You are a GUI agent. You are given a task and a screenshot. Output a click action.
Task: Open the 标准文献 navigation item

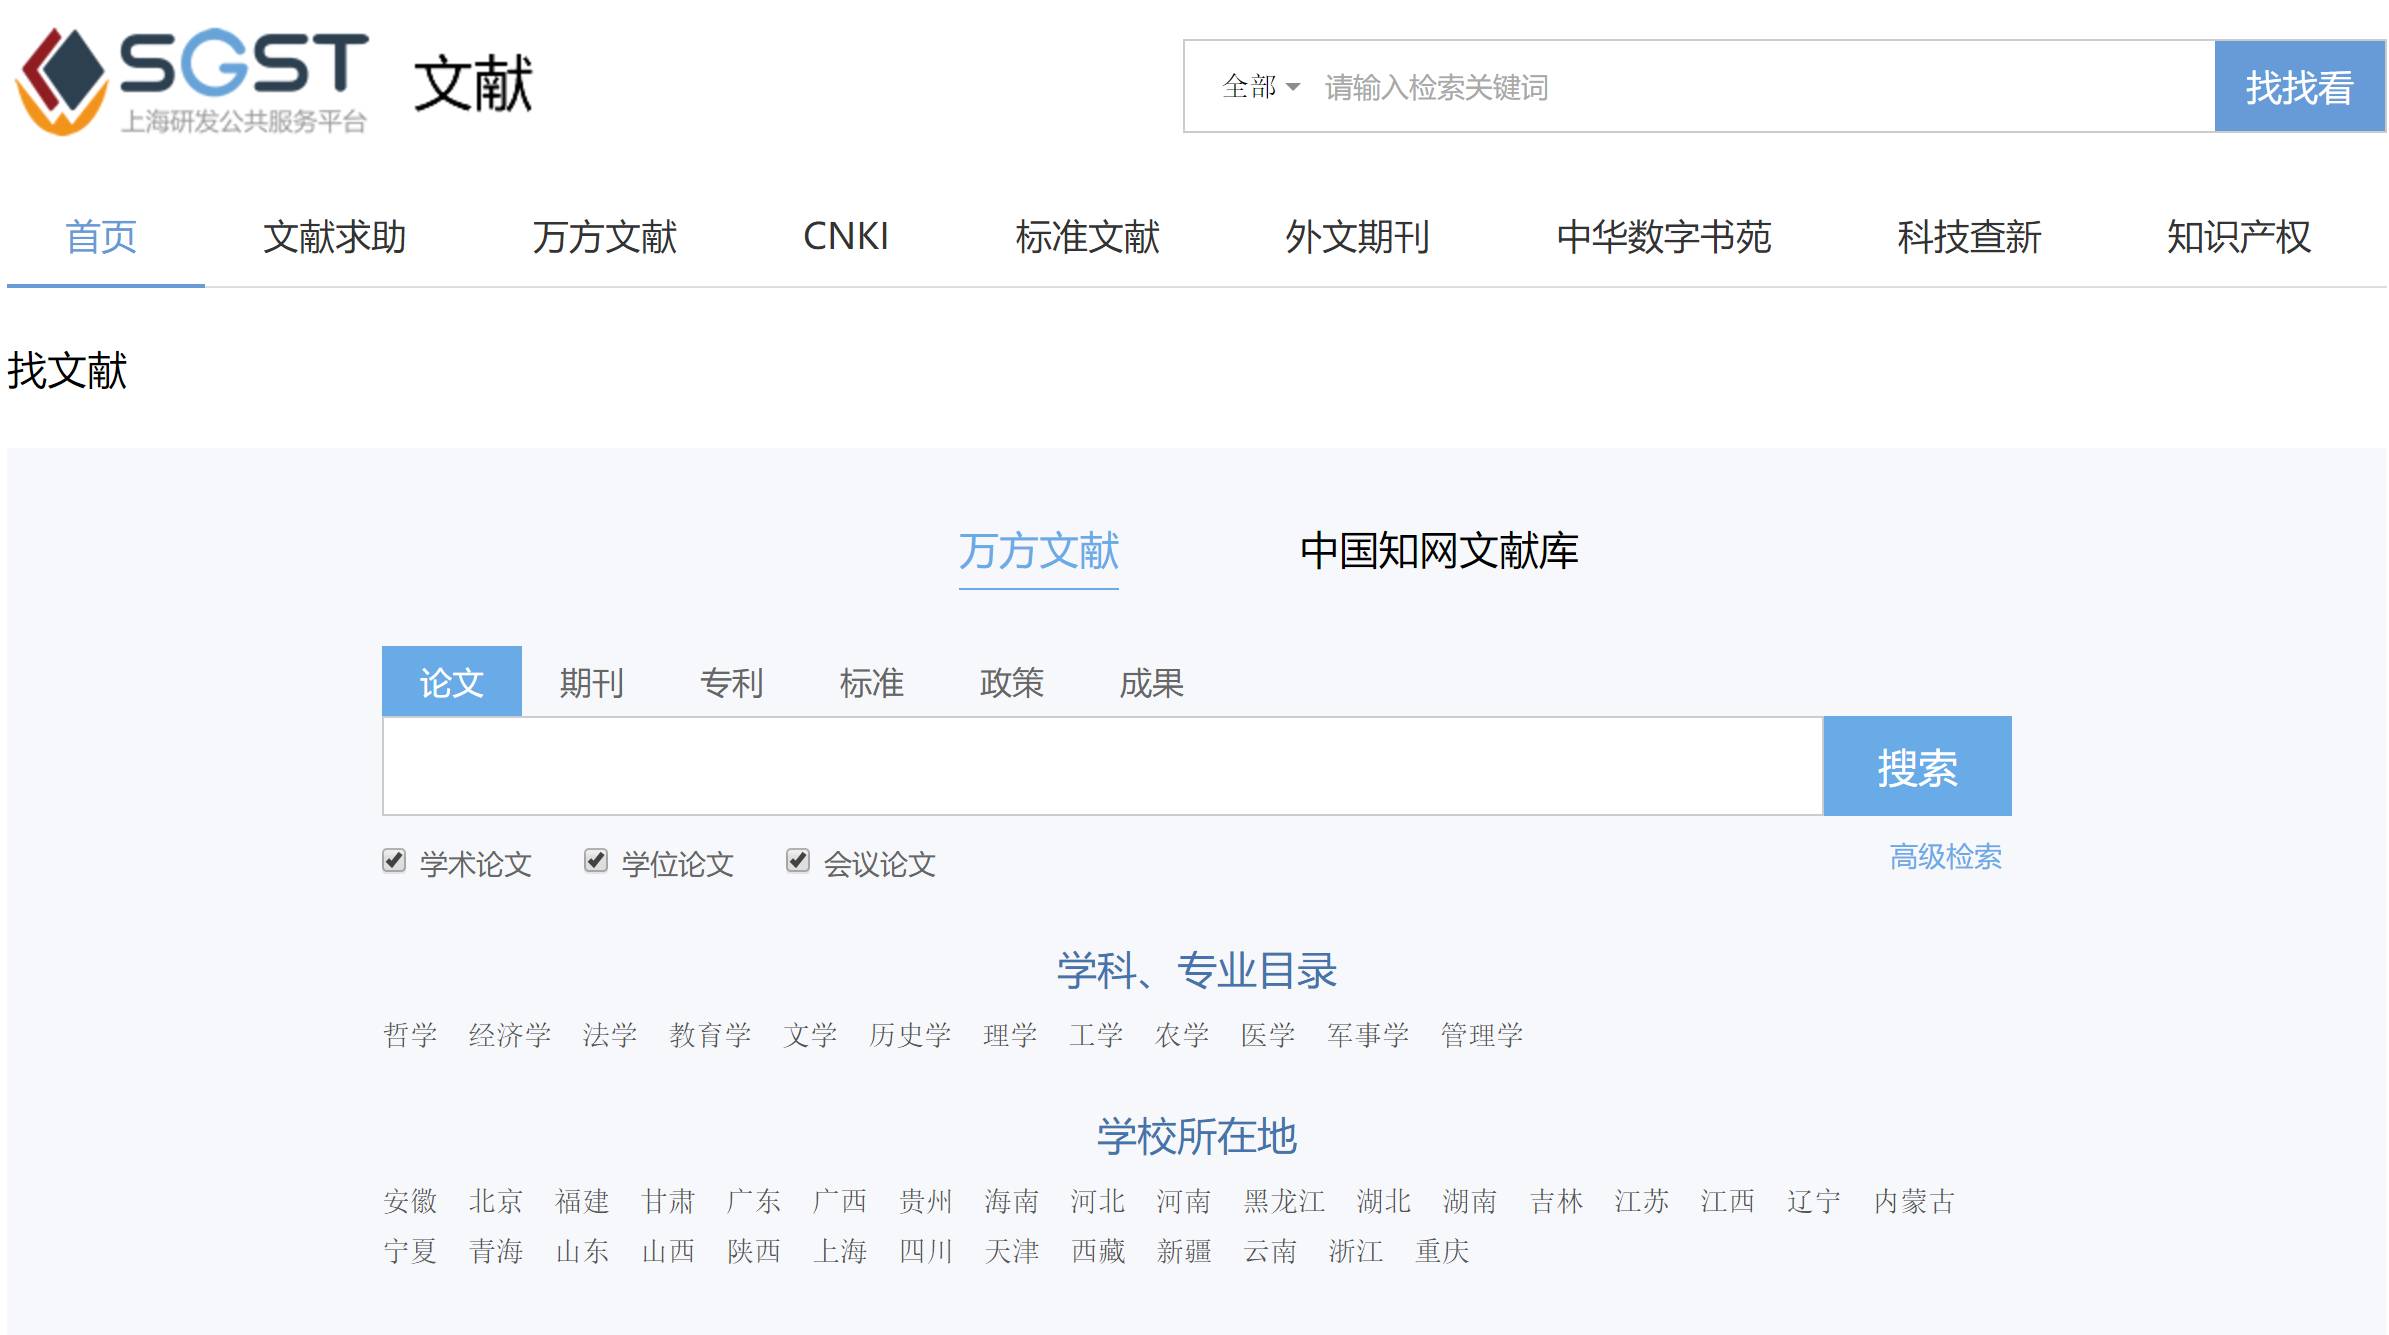[1087, 237]
